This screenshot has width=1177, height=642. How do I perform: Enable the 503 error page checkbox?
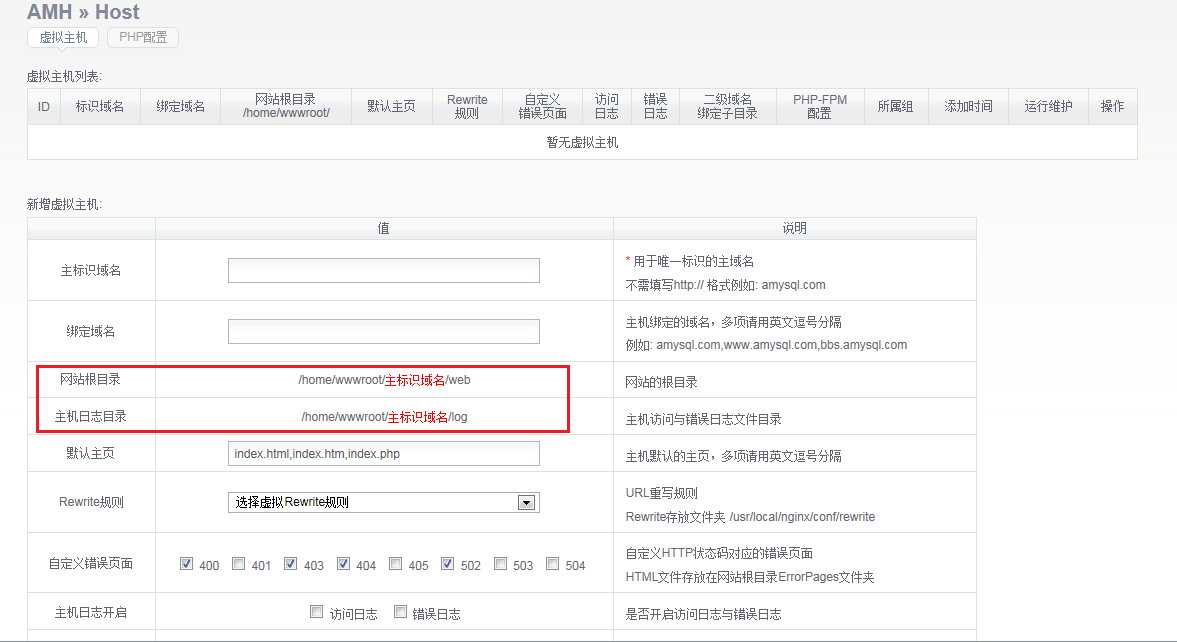pyautogui.click(x=500, y=564)
